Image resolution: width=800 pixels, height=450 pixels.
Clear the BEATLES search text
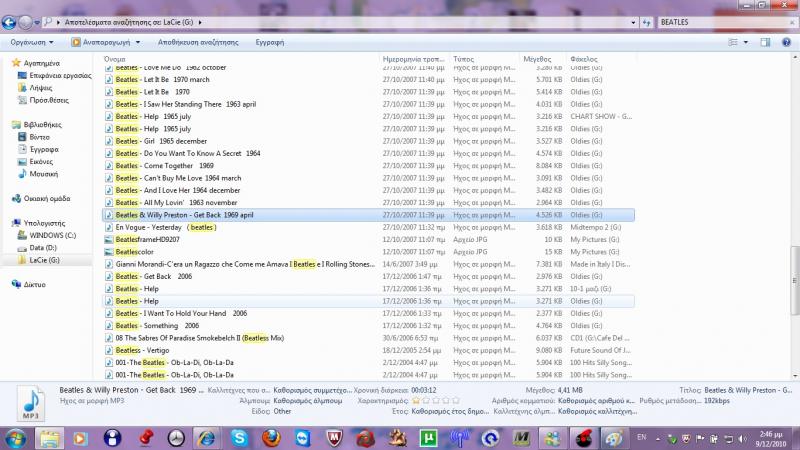click(x=792, y=22)
